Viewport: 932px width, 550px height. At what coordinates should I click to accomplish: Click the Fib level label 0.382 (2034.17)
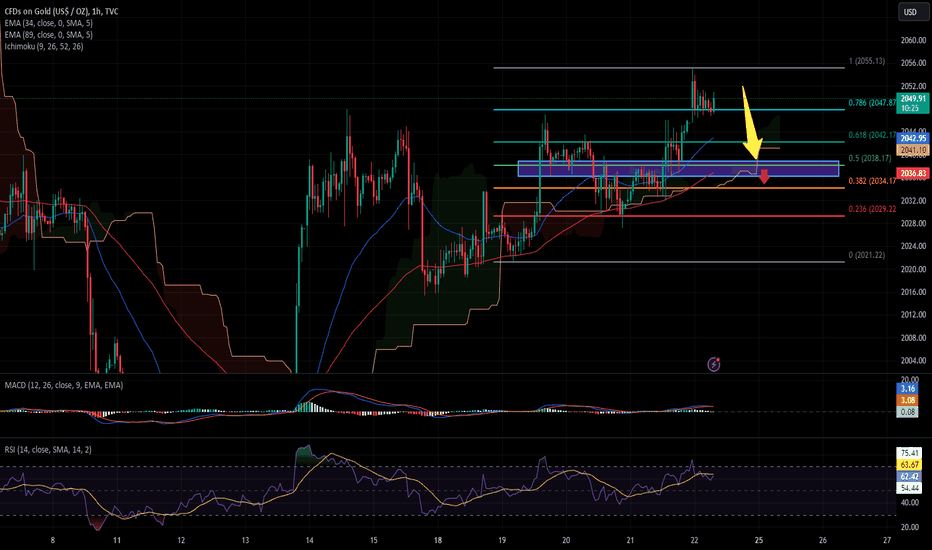[x=871, y=181]
